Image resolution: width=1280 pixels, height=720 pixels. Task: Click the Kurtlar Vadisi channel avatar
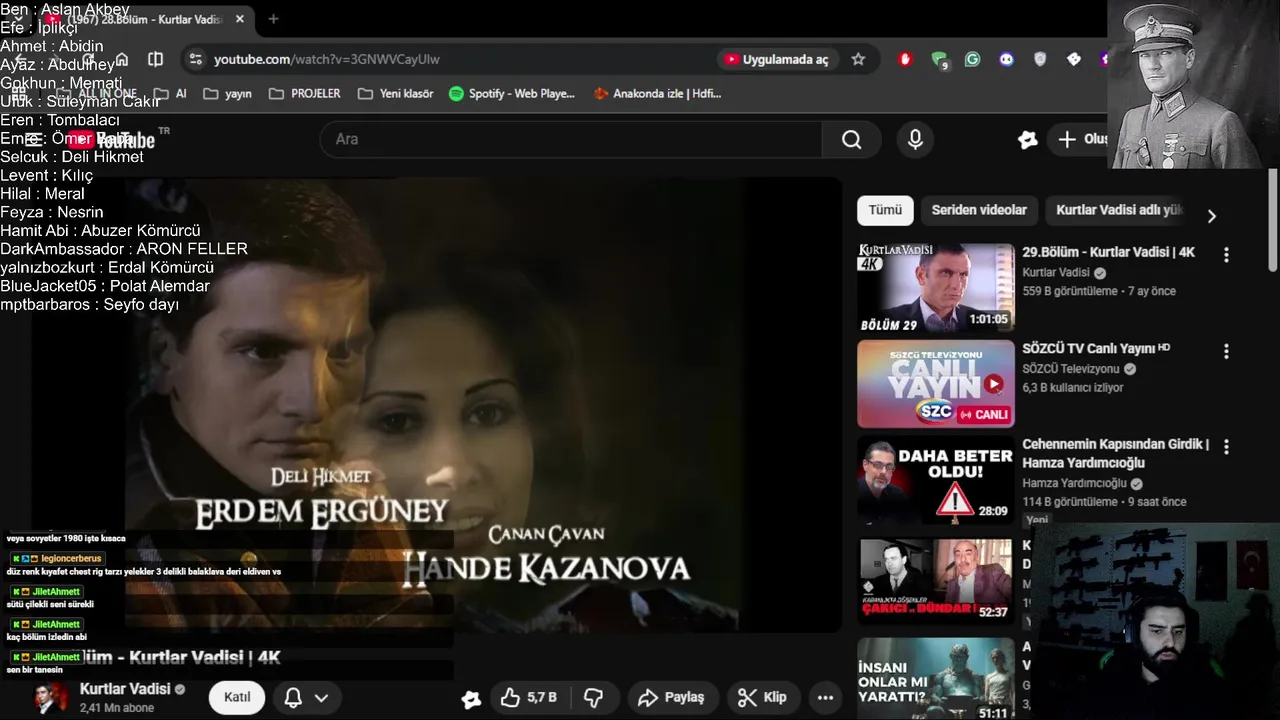pyautogui.click(x=51, y=697)
